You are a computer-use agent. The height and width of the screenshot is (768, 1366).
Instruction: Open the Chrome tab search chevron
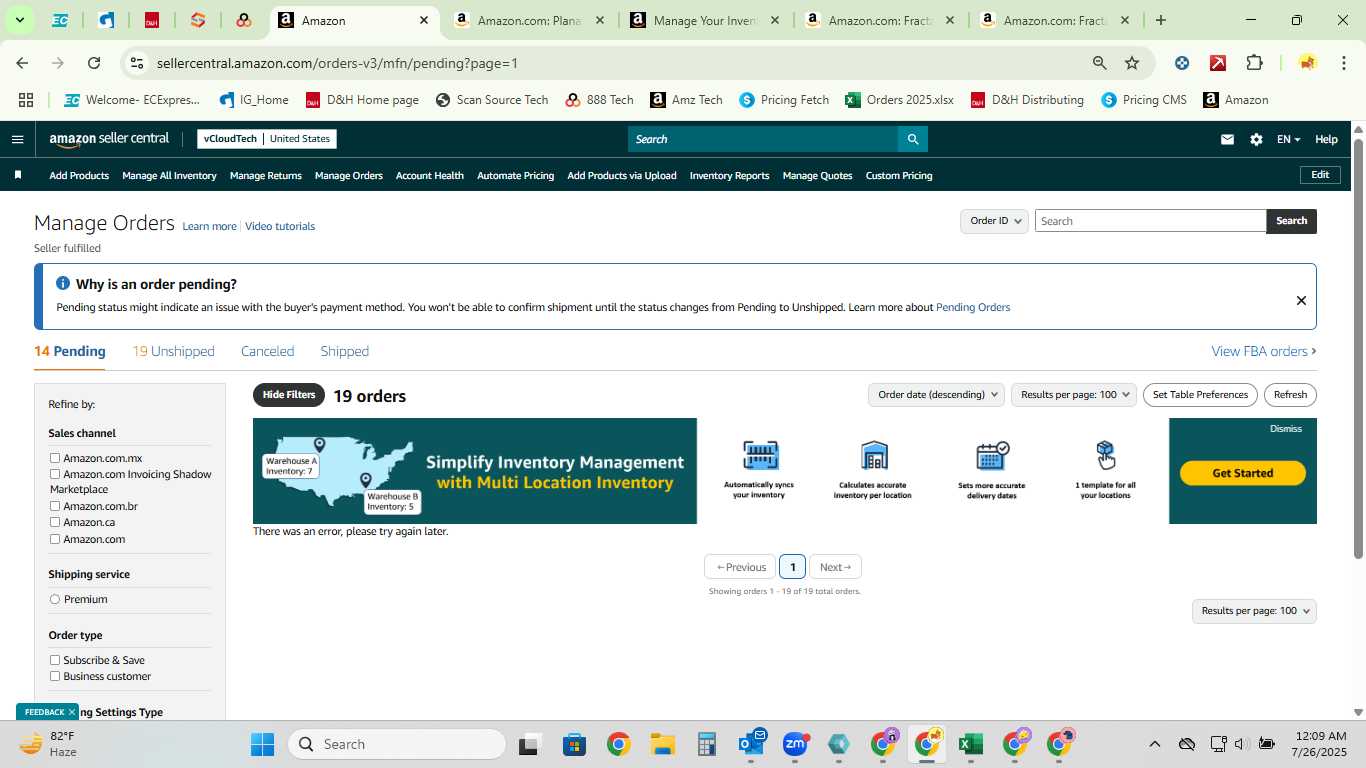tap(19, 20)
